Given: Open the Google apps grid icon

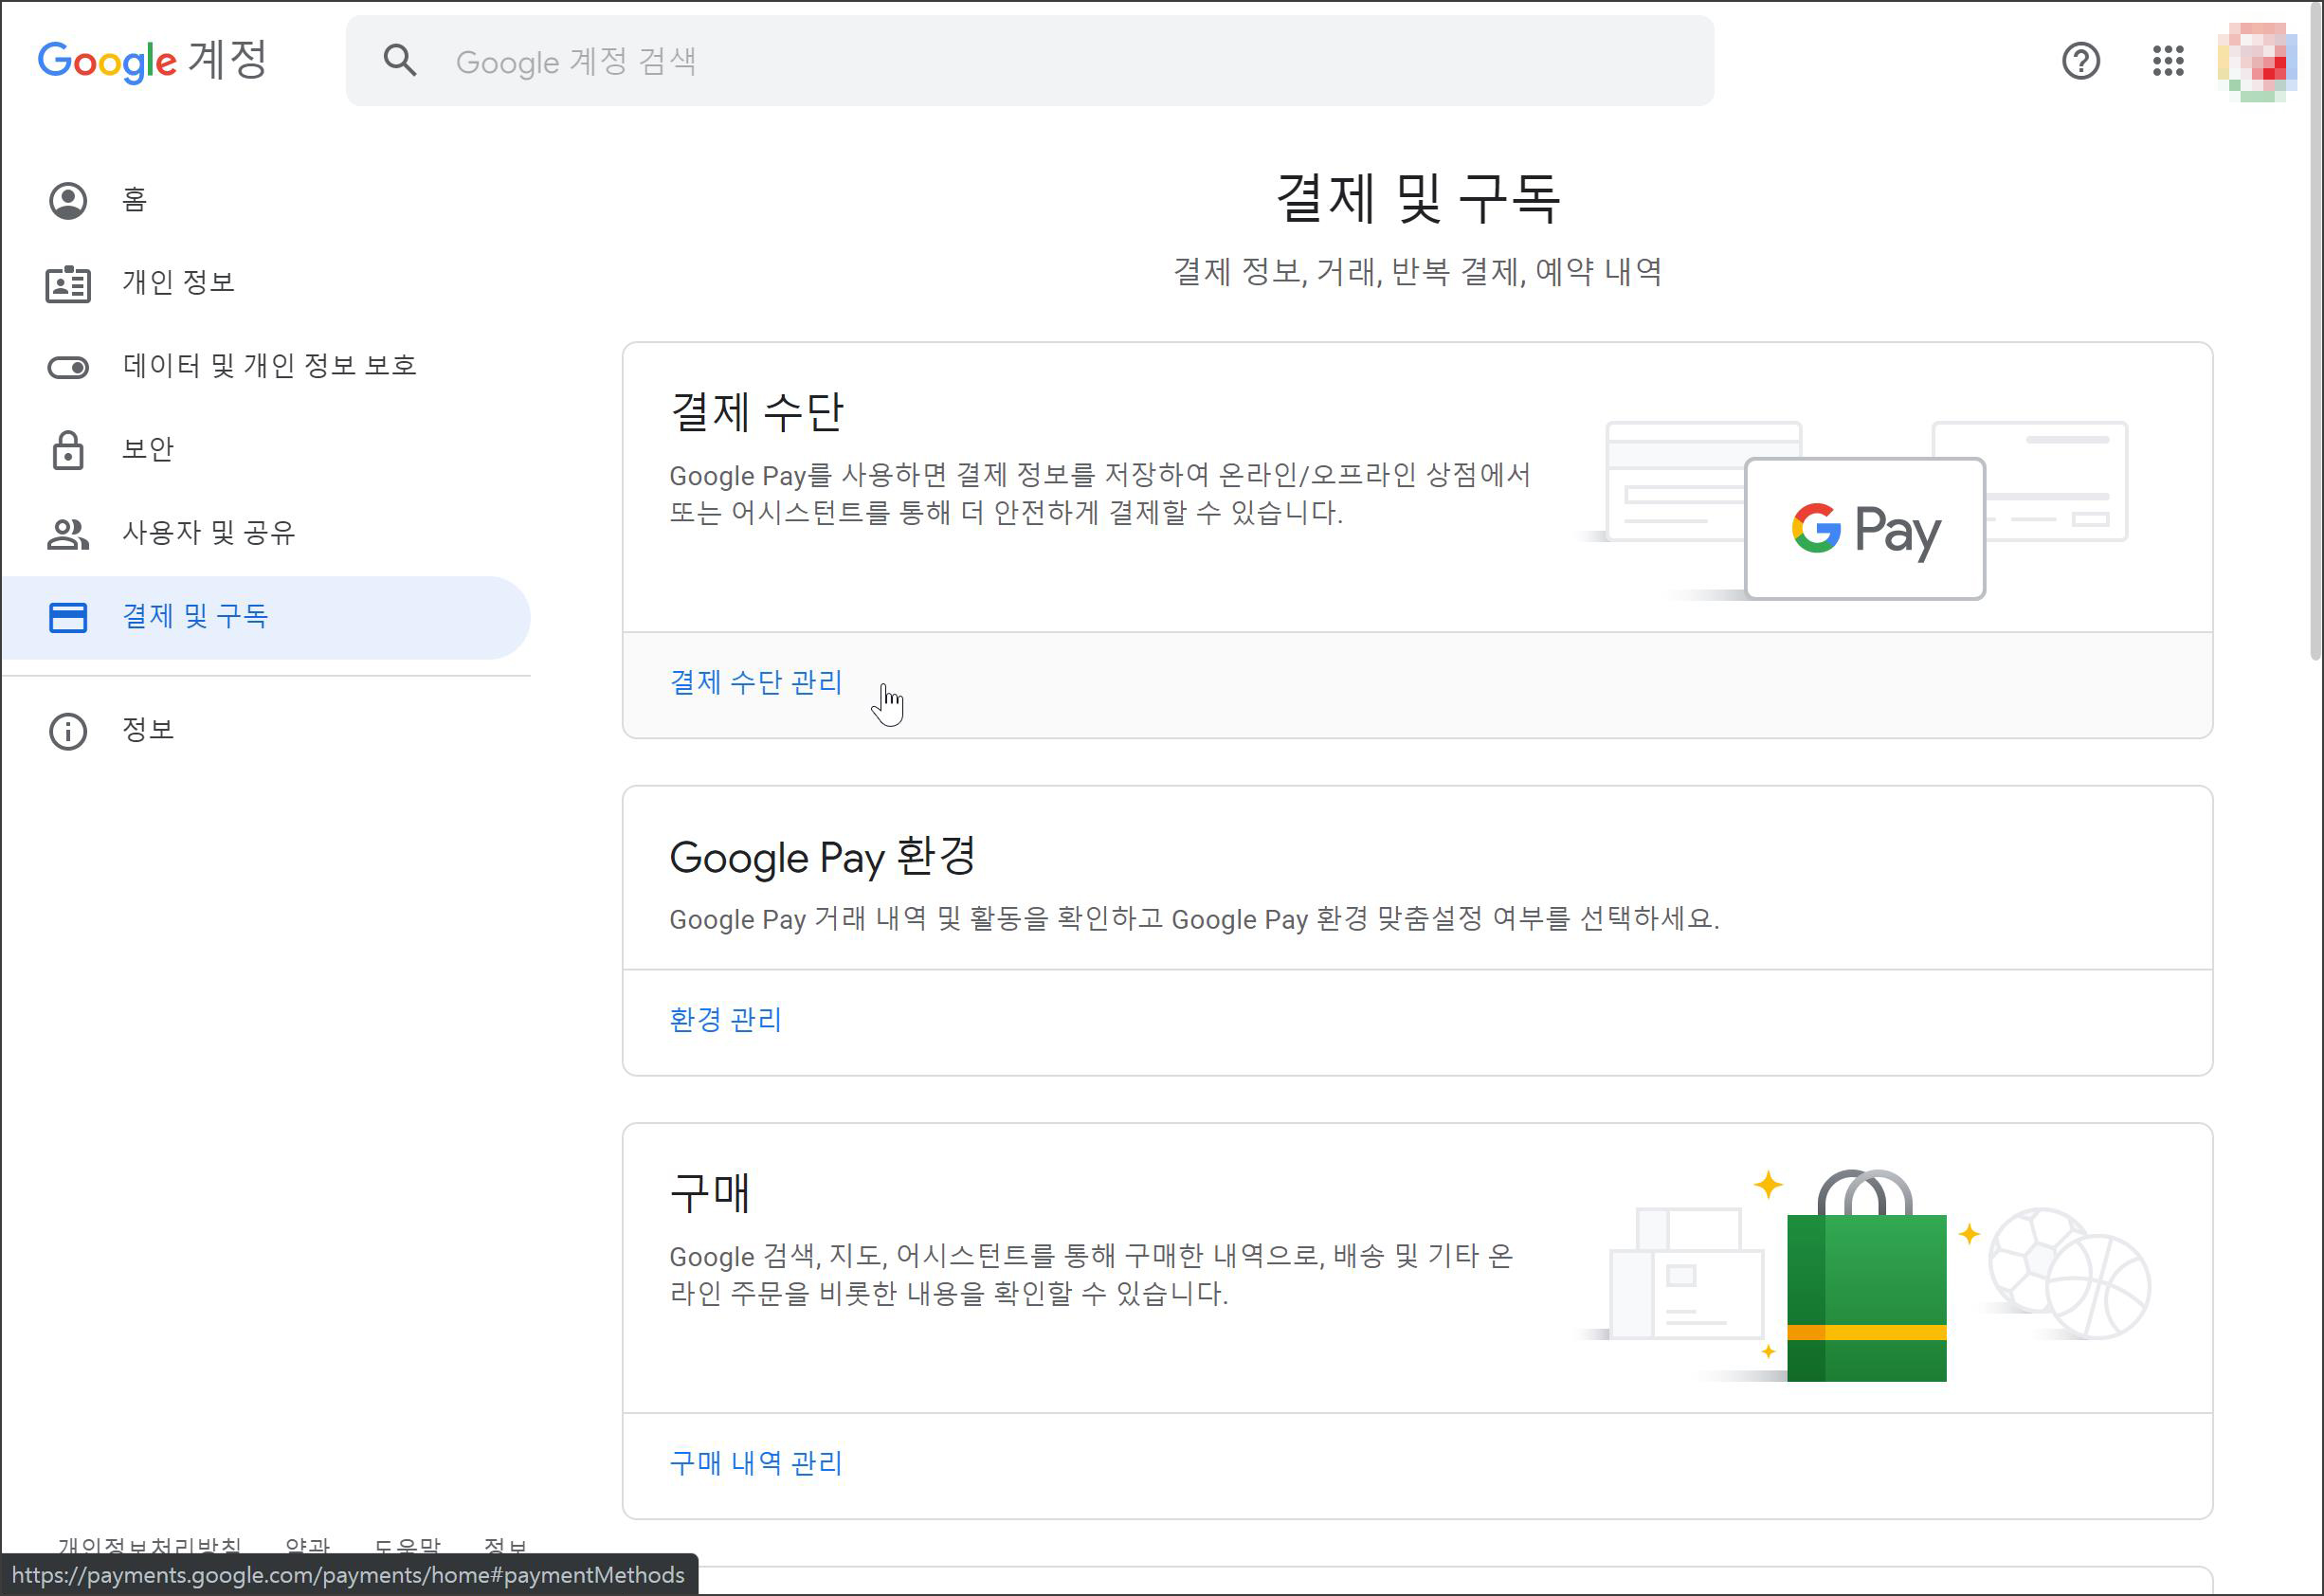Looking at the screenshot, I should [x=2167, y=61].
